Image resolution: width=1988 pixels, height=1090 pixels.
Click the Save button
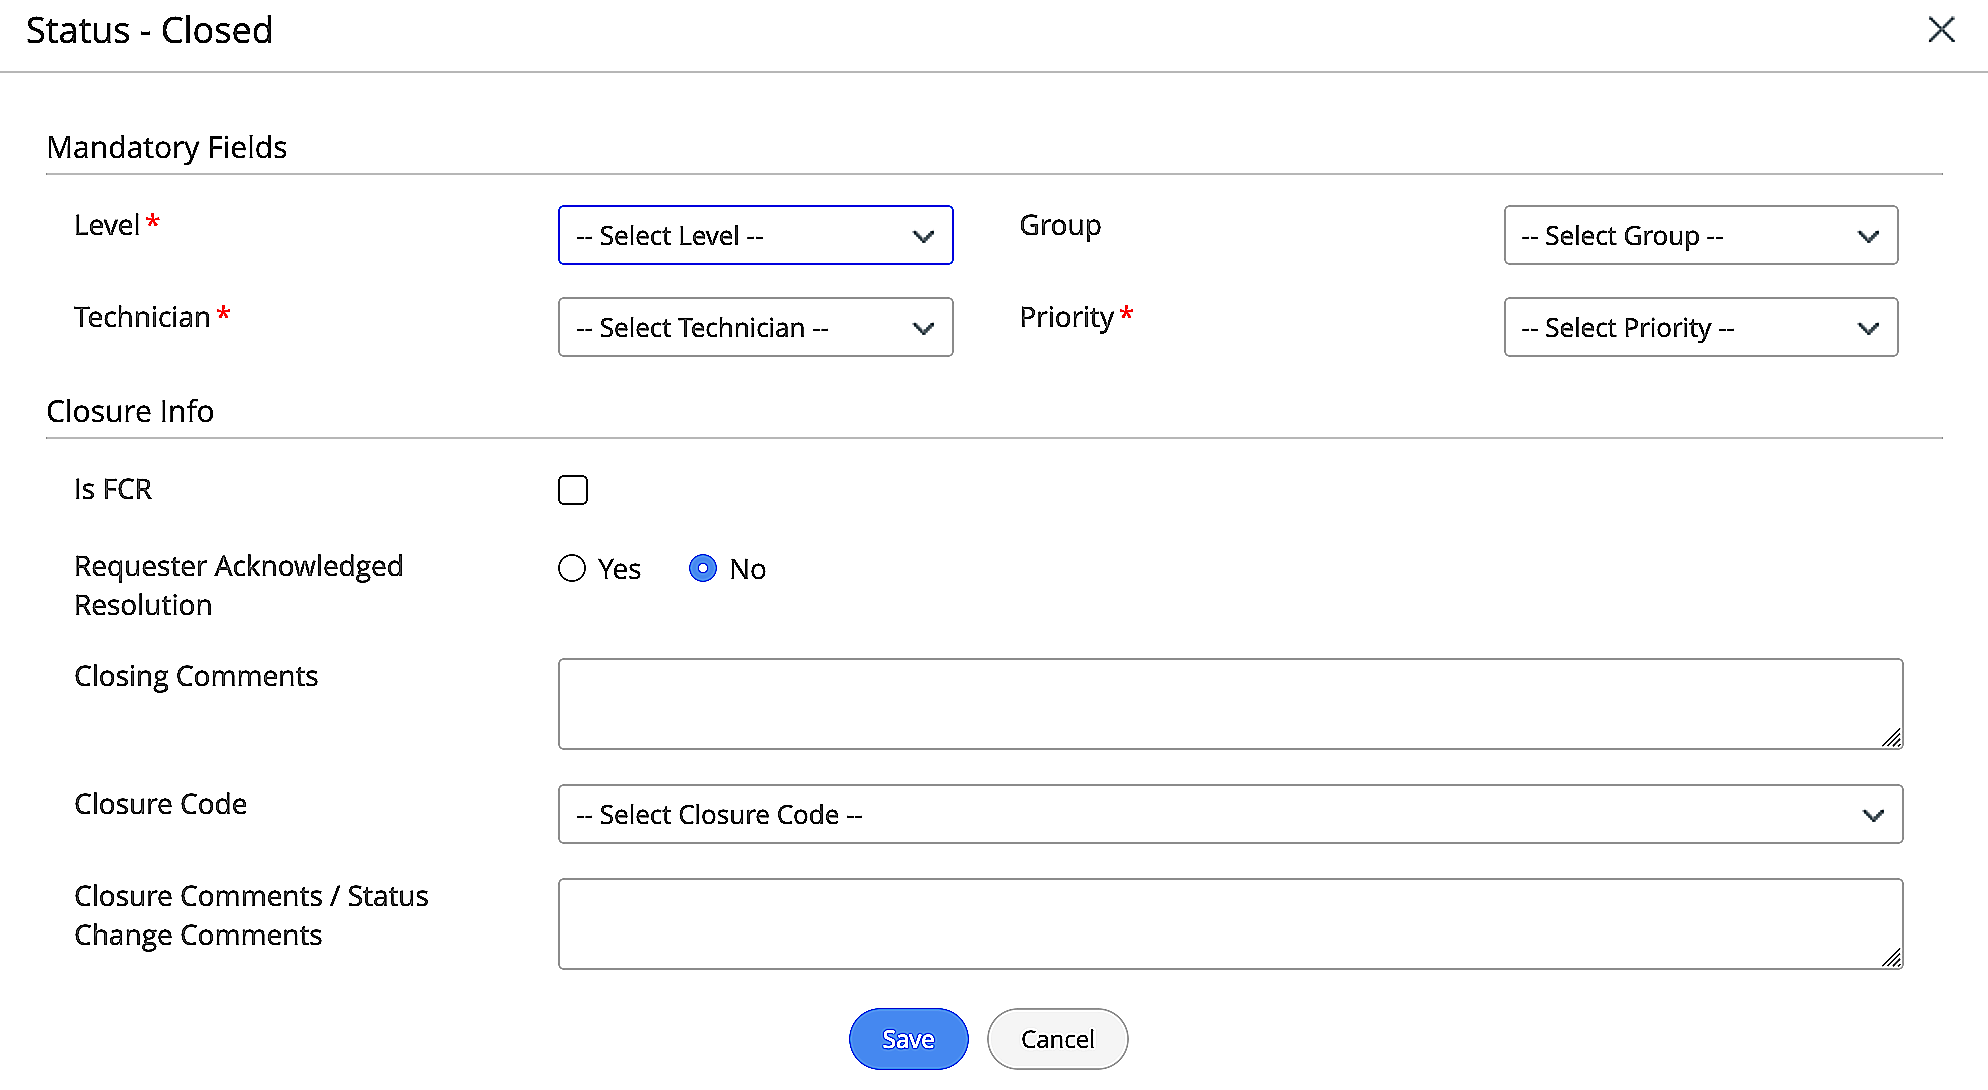coord(908,1039)
